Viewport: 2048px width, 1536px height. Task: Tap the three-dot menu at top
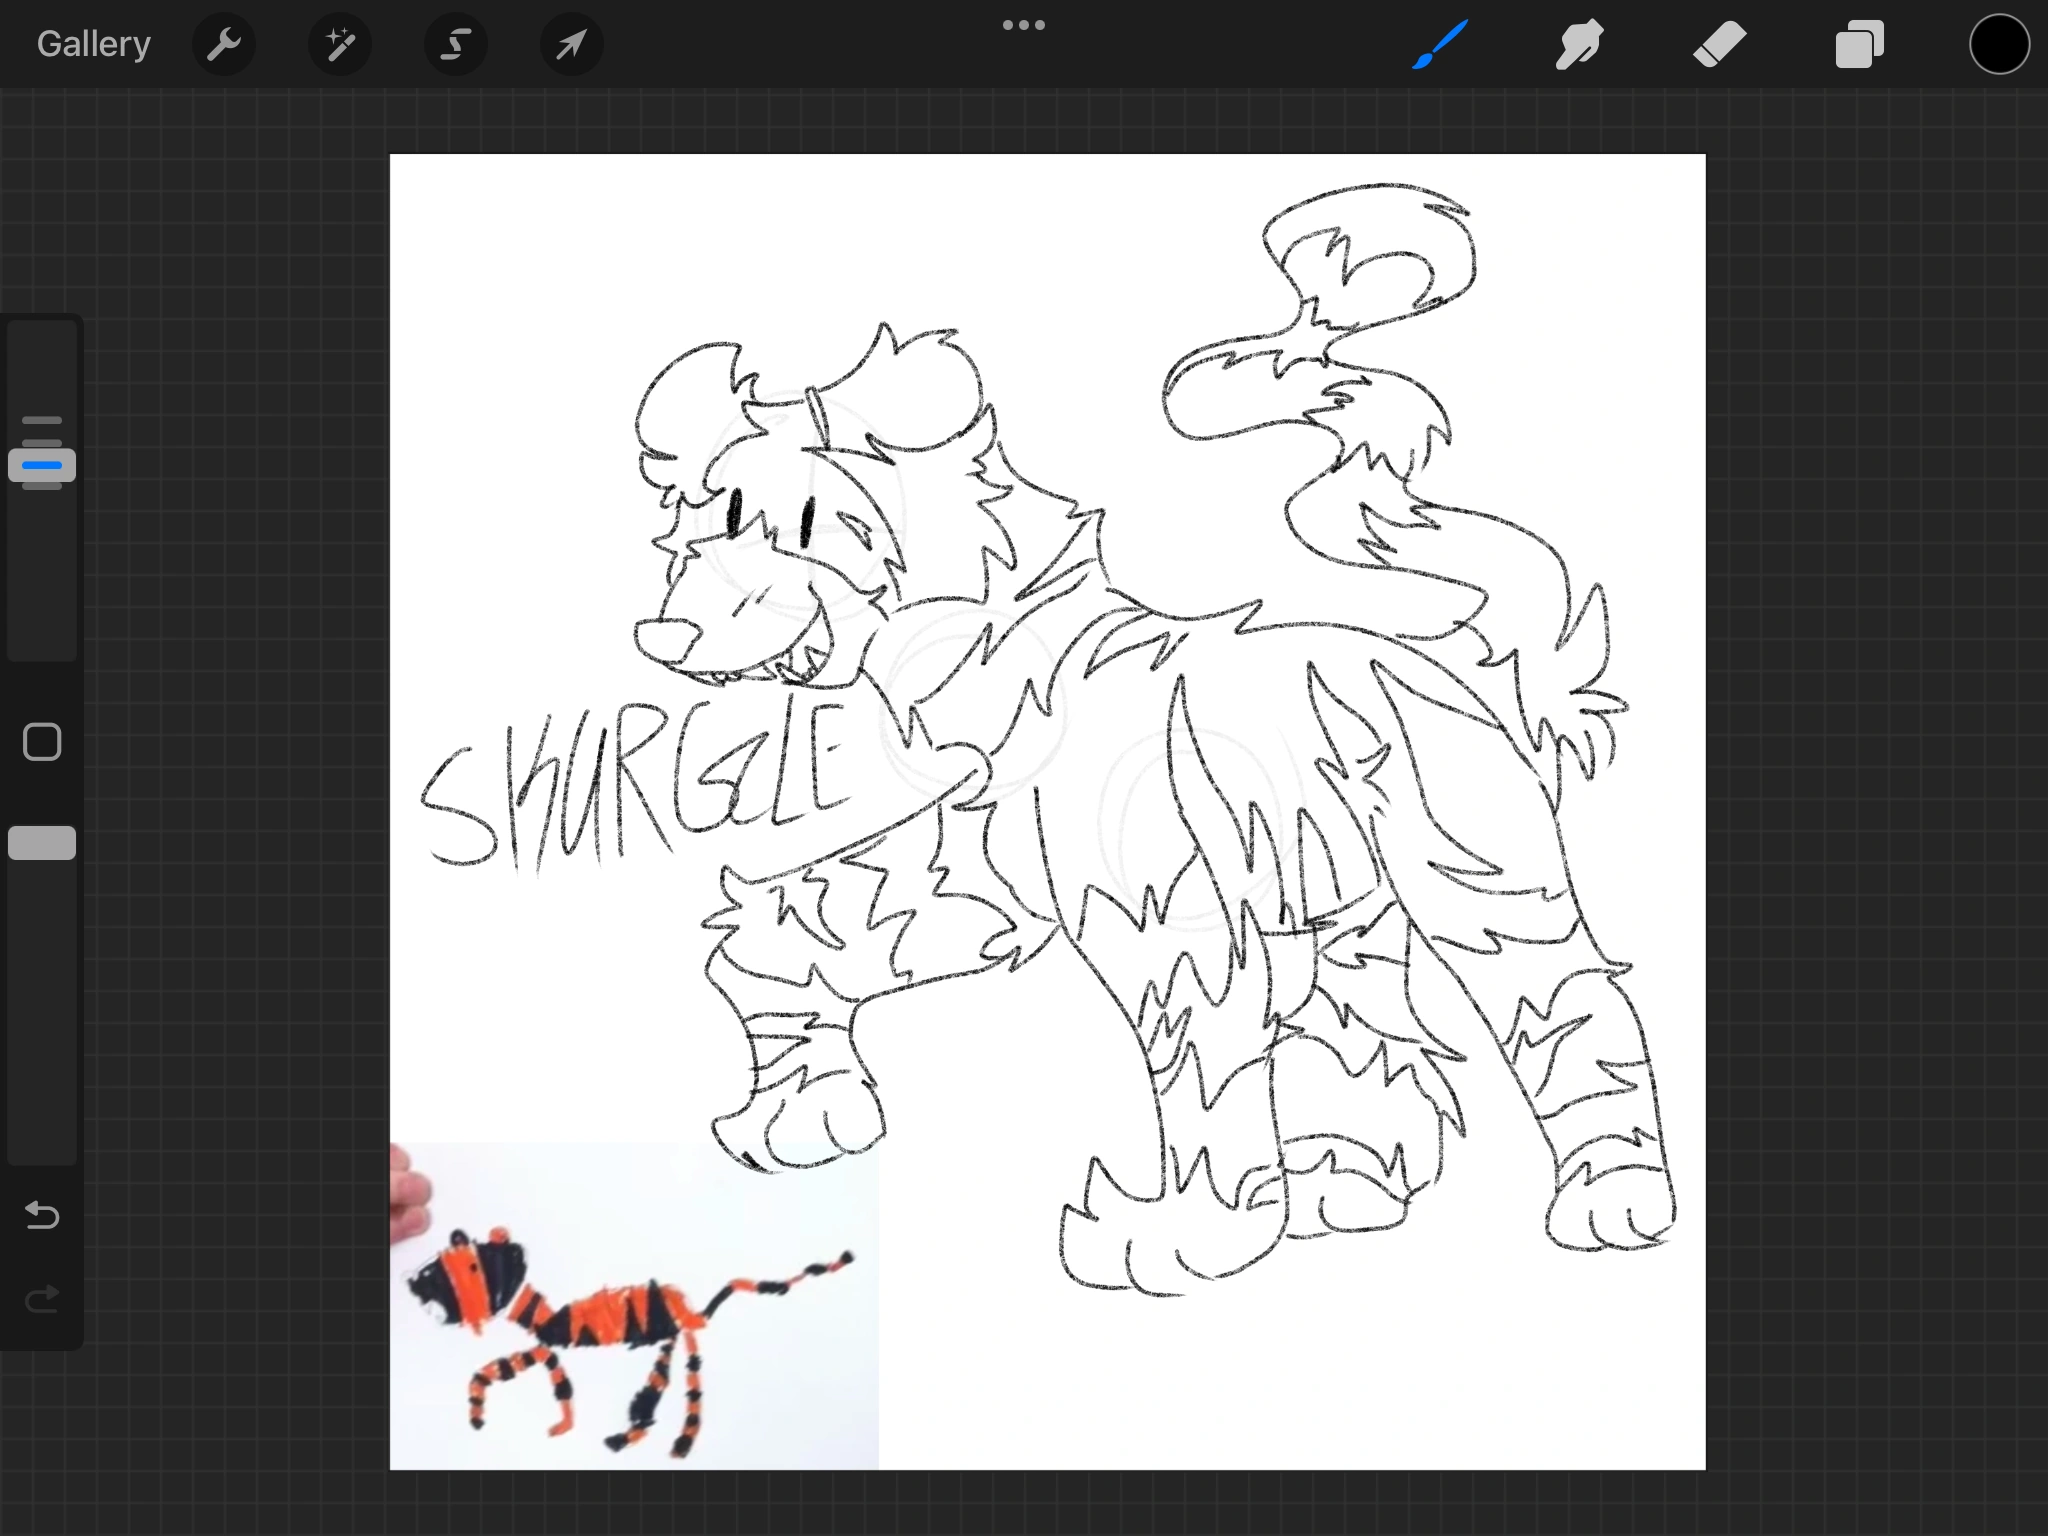click(x=1023, y=25)
